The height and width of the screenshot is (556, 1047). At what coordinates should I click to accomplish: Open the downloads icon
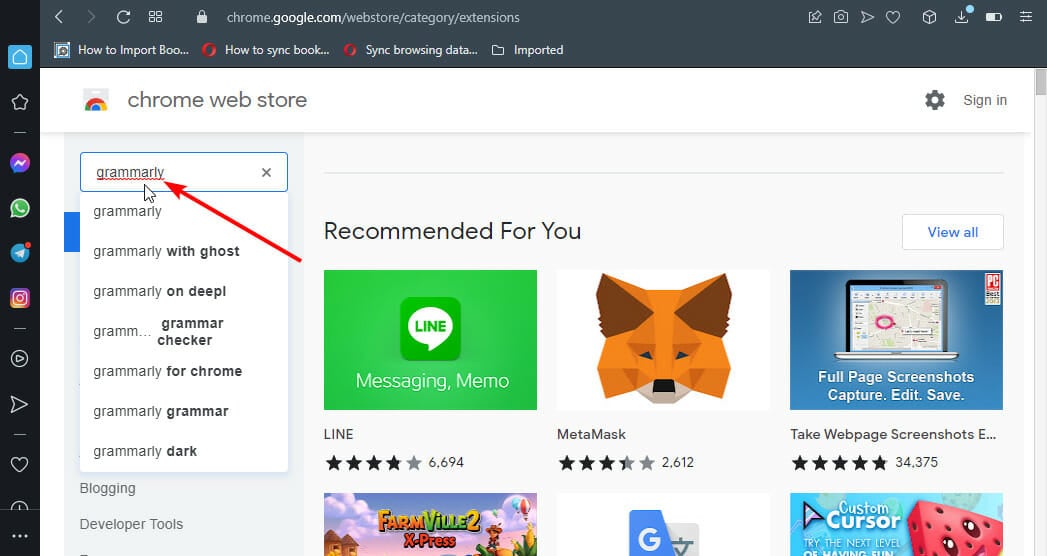[x=962, y=17]
